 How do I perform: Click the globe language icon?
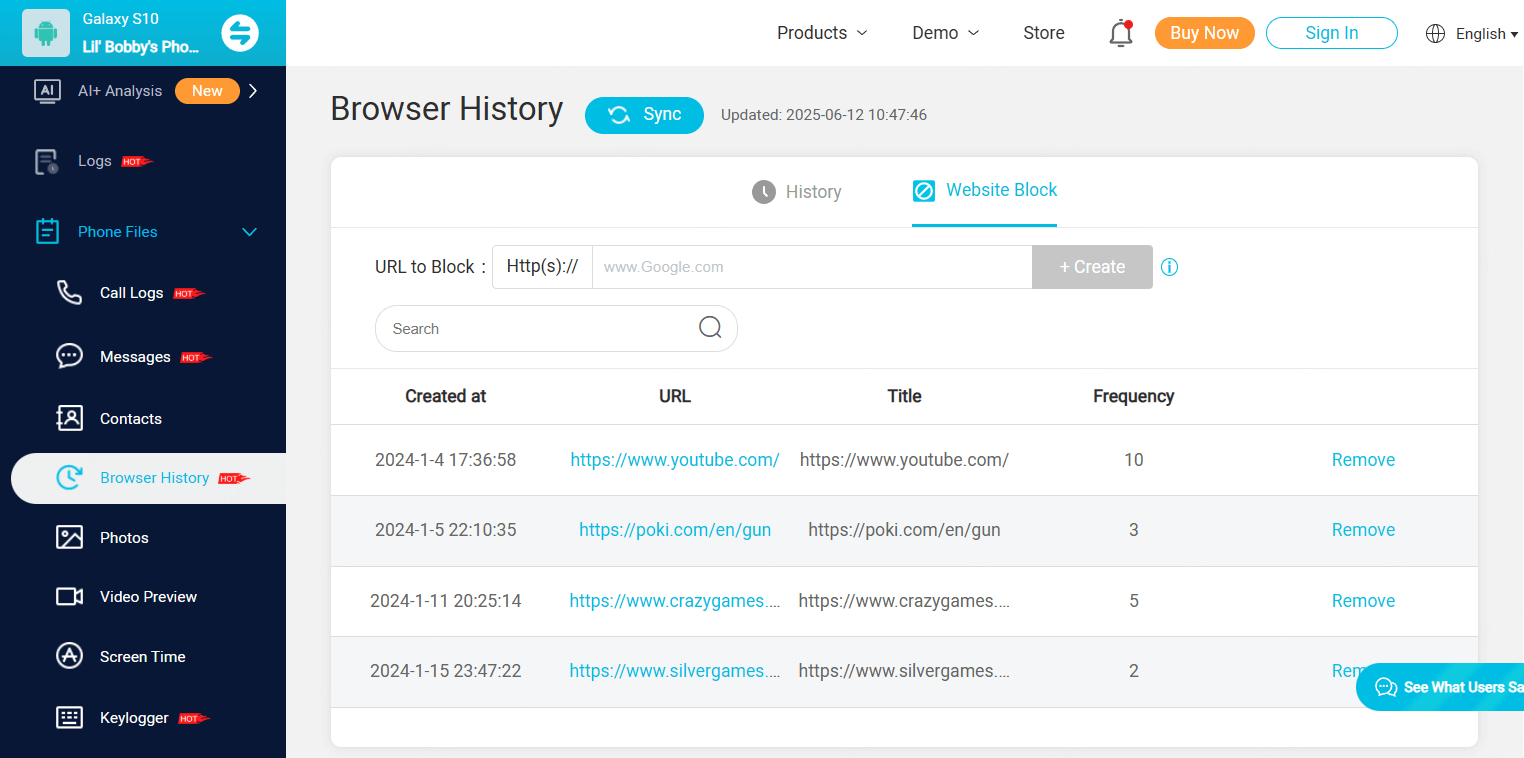(1435, 34)
